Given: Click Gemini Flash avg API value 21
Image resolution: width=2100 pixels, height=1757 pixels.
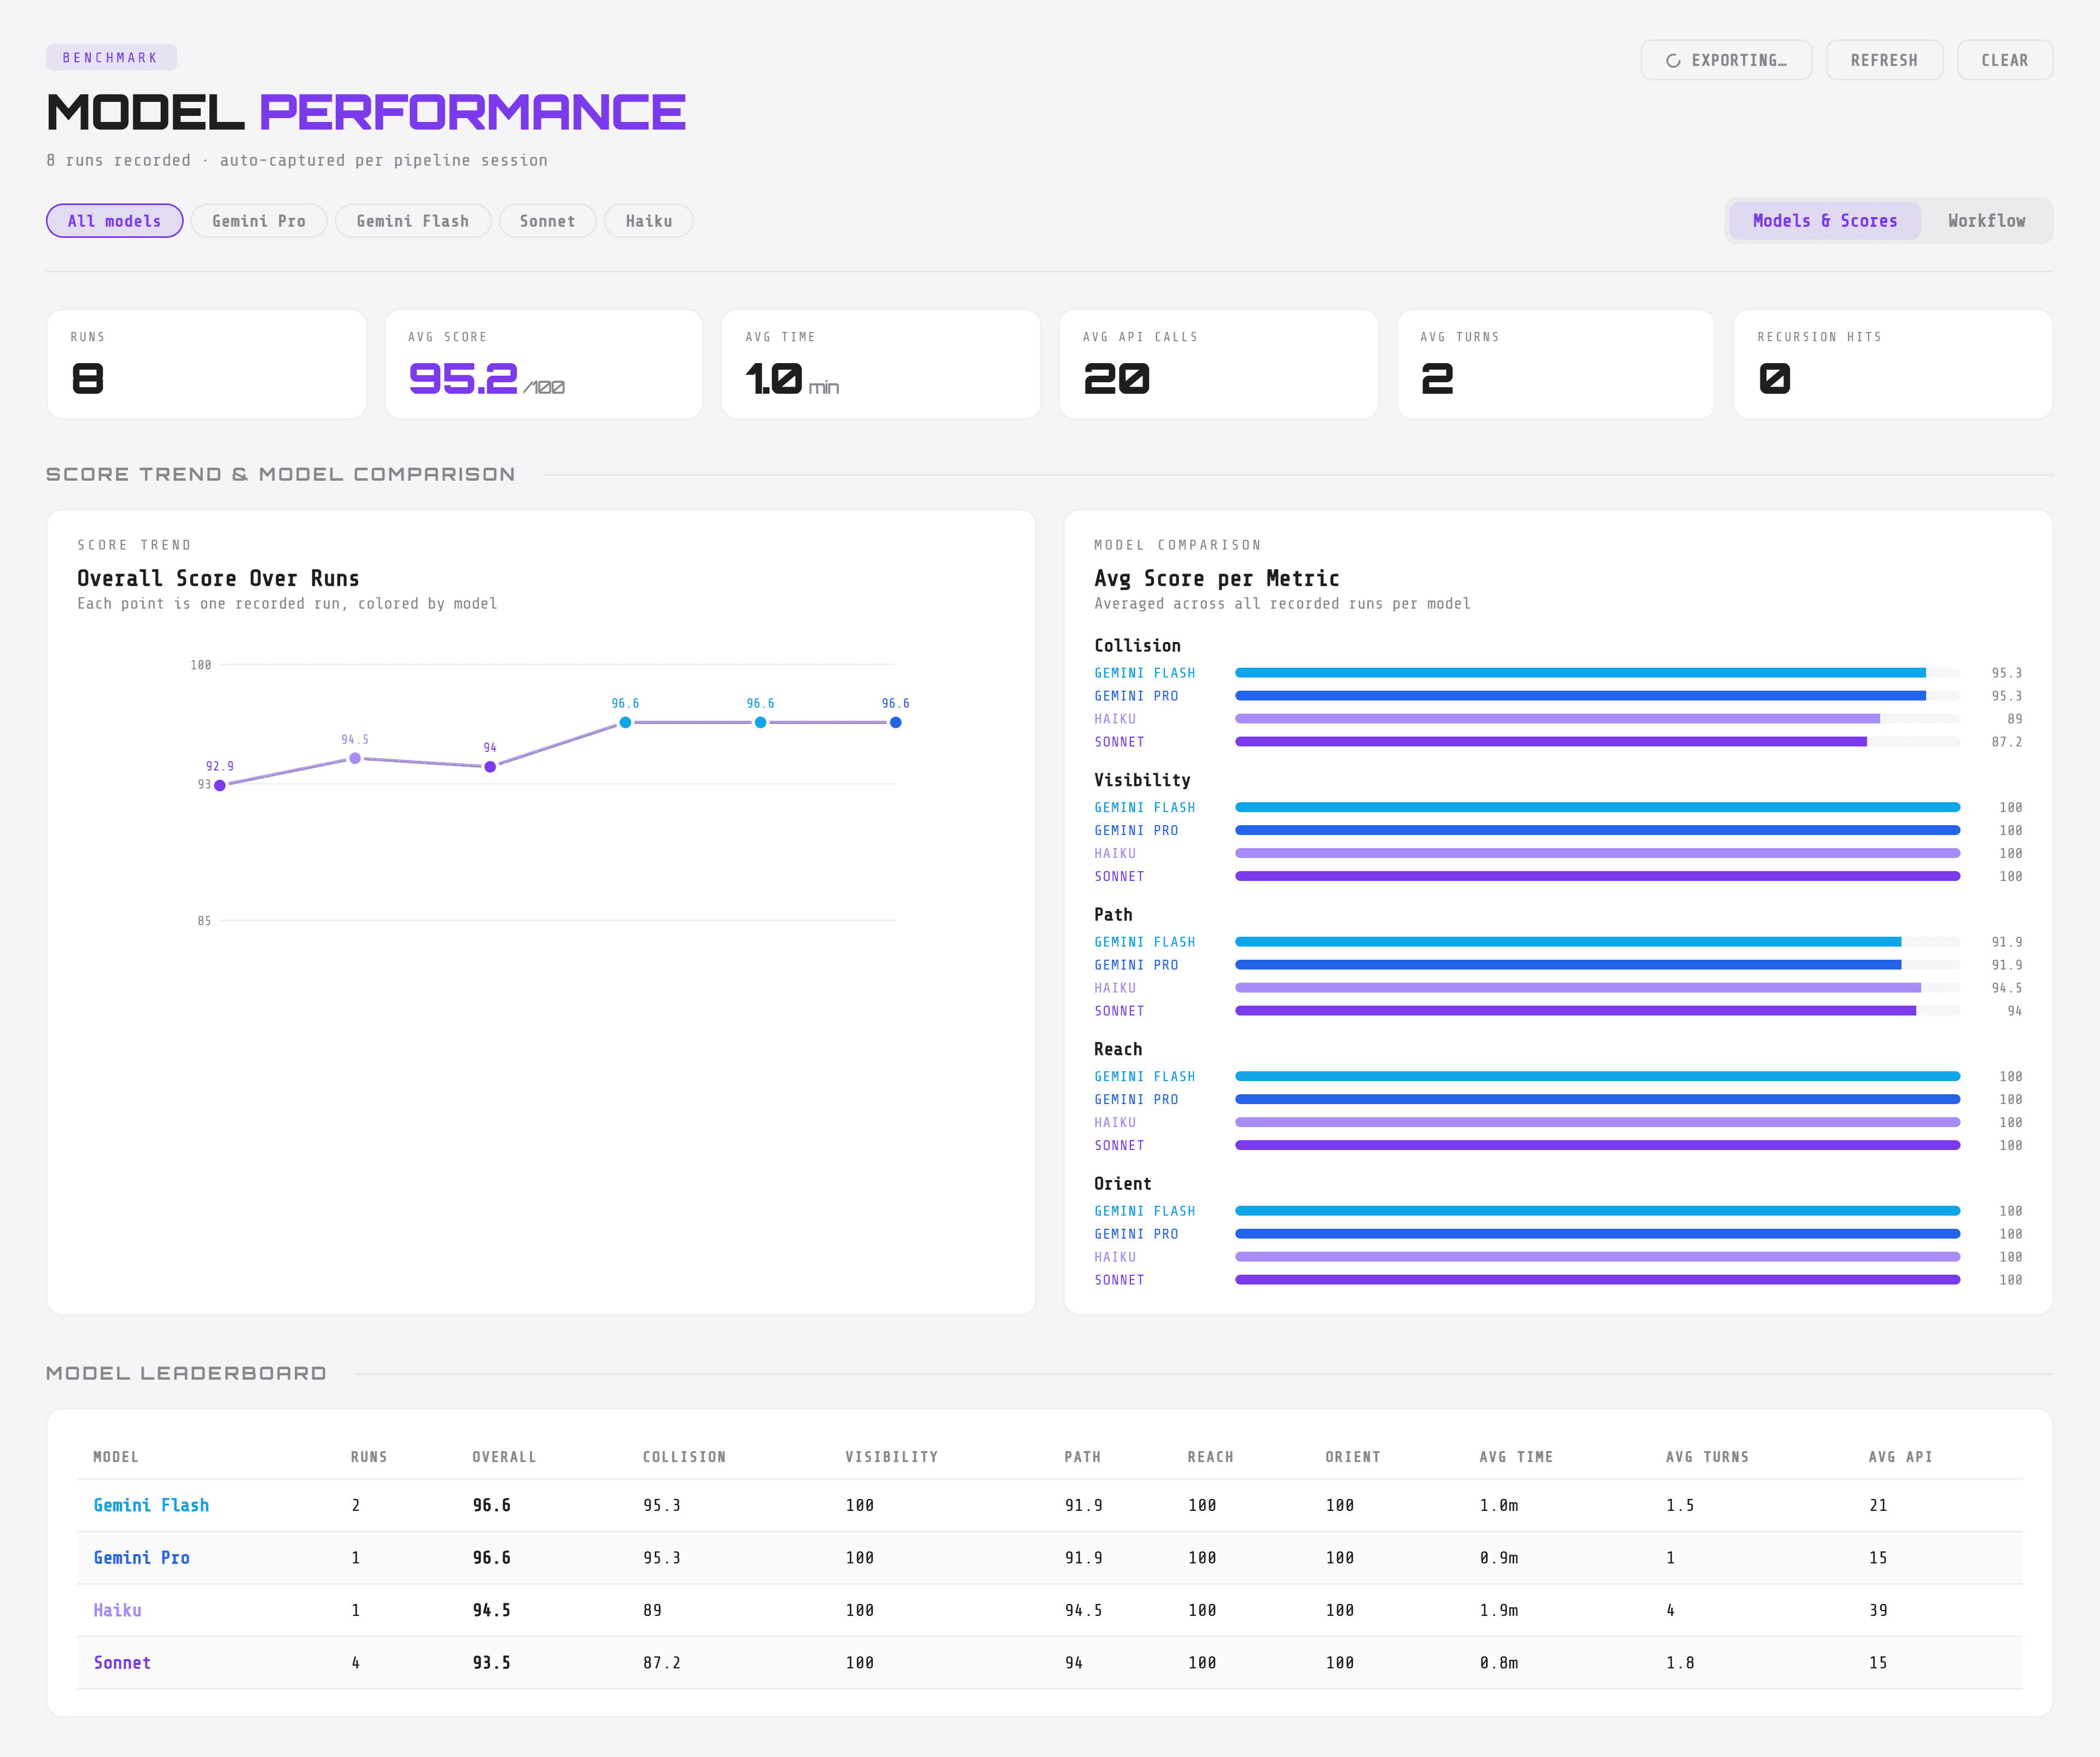Looking at the screenshot, I should [1878, 1505].
